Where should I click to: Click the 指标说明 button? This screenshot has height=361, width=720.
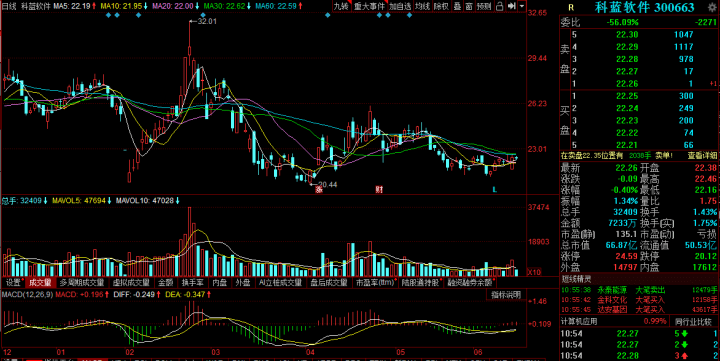point(506,295)
